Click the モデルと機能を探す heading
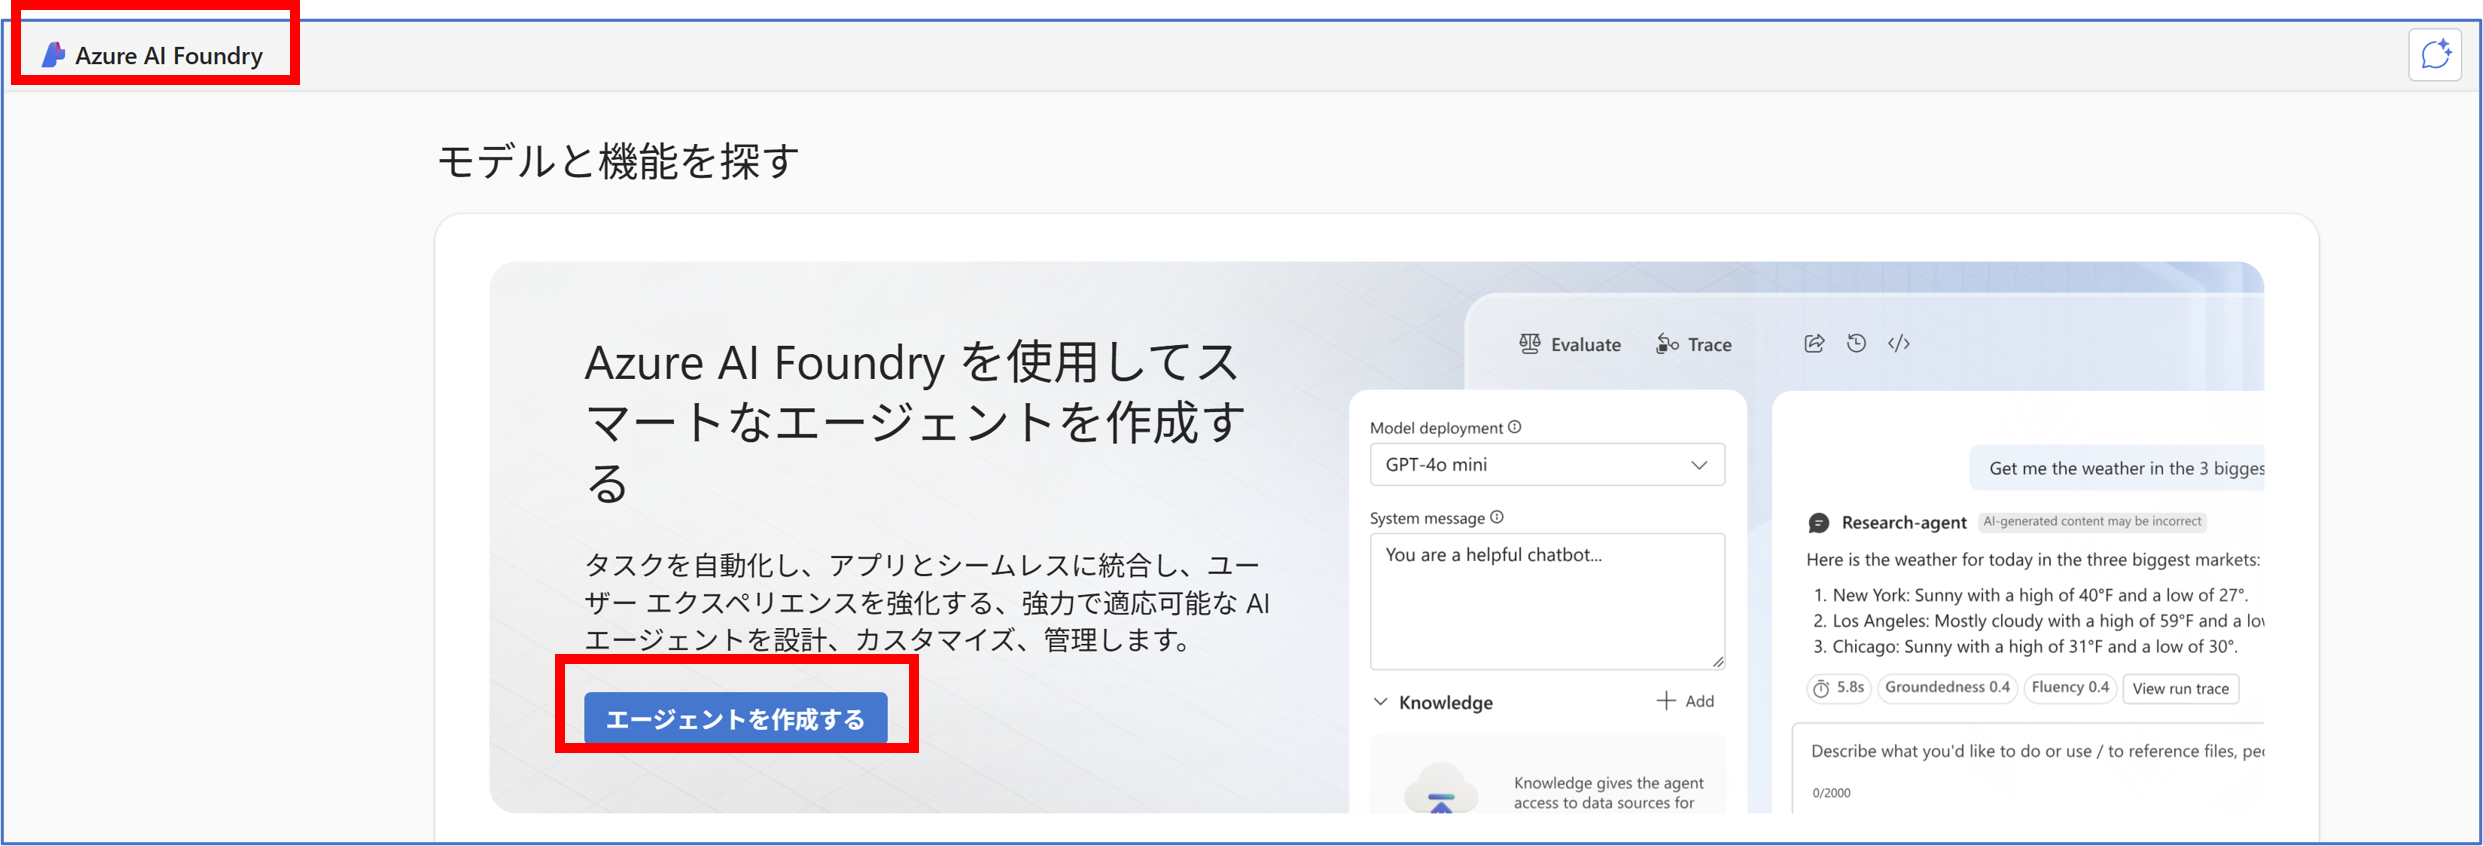The height and width of the screenshot is (846, 2483). [618, 161]
